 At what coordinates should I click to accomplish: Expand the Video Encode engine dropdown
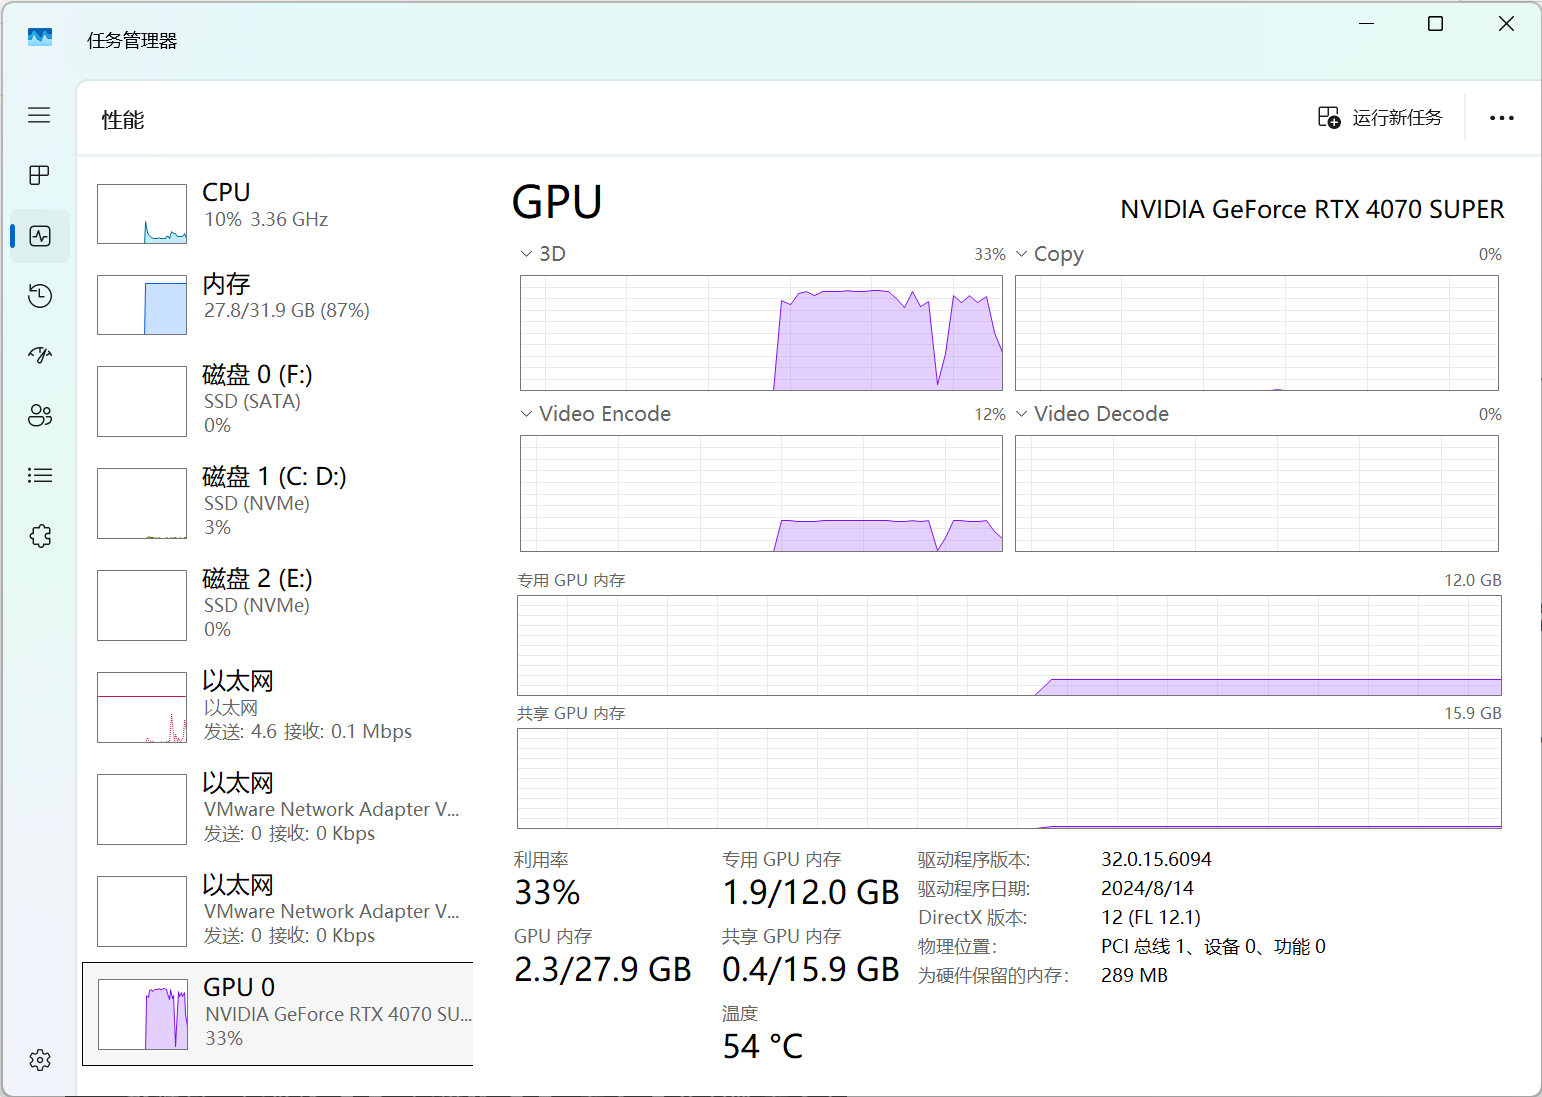[x=526, y=414]
